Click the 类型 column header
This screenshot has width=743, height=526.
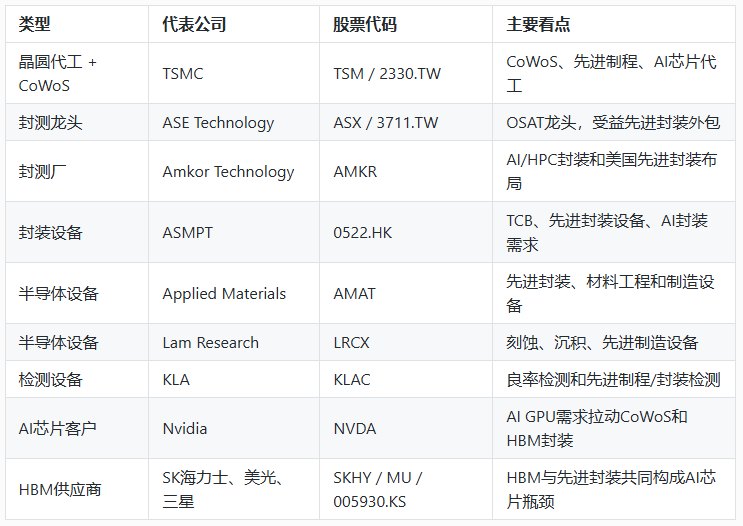pyautogui.click(x=77, y=24)
